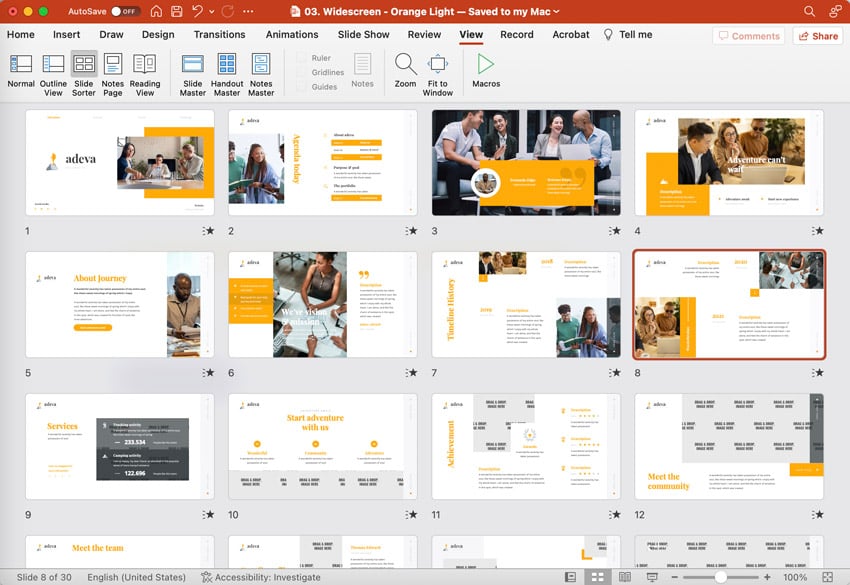Toggle the AutoSave switch

[125, 11]
